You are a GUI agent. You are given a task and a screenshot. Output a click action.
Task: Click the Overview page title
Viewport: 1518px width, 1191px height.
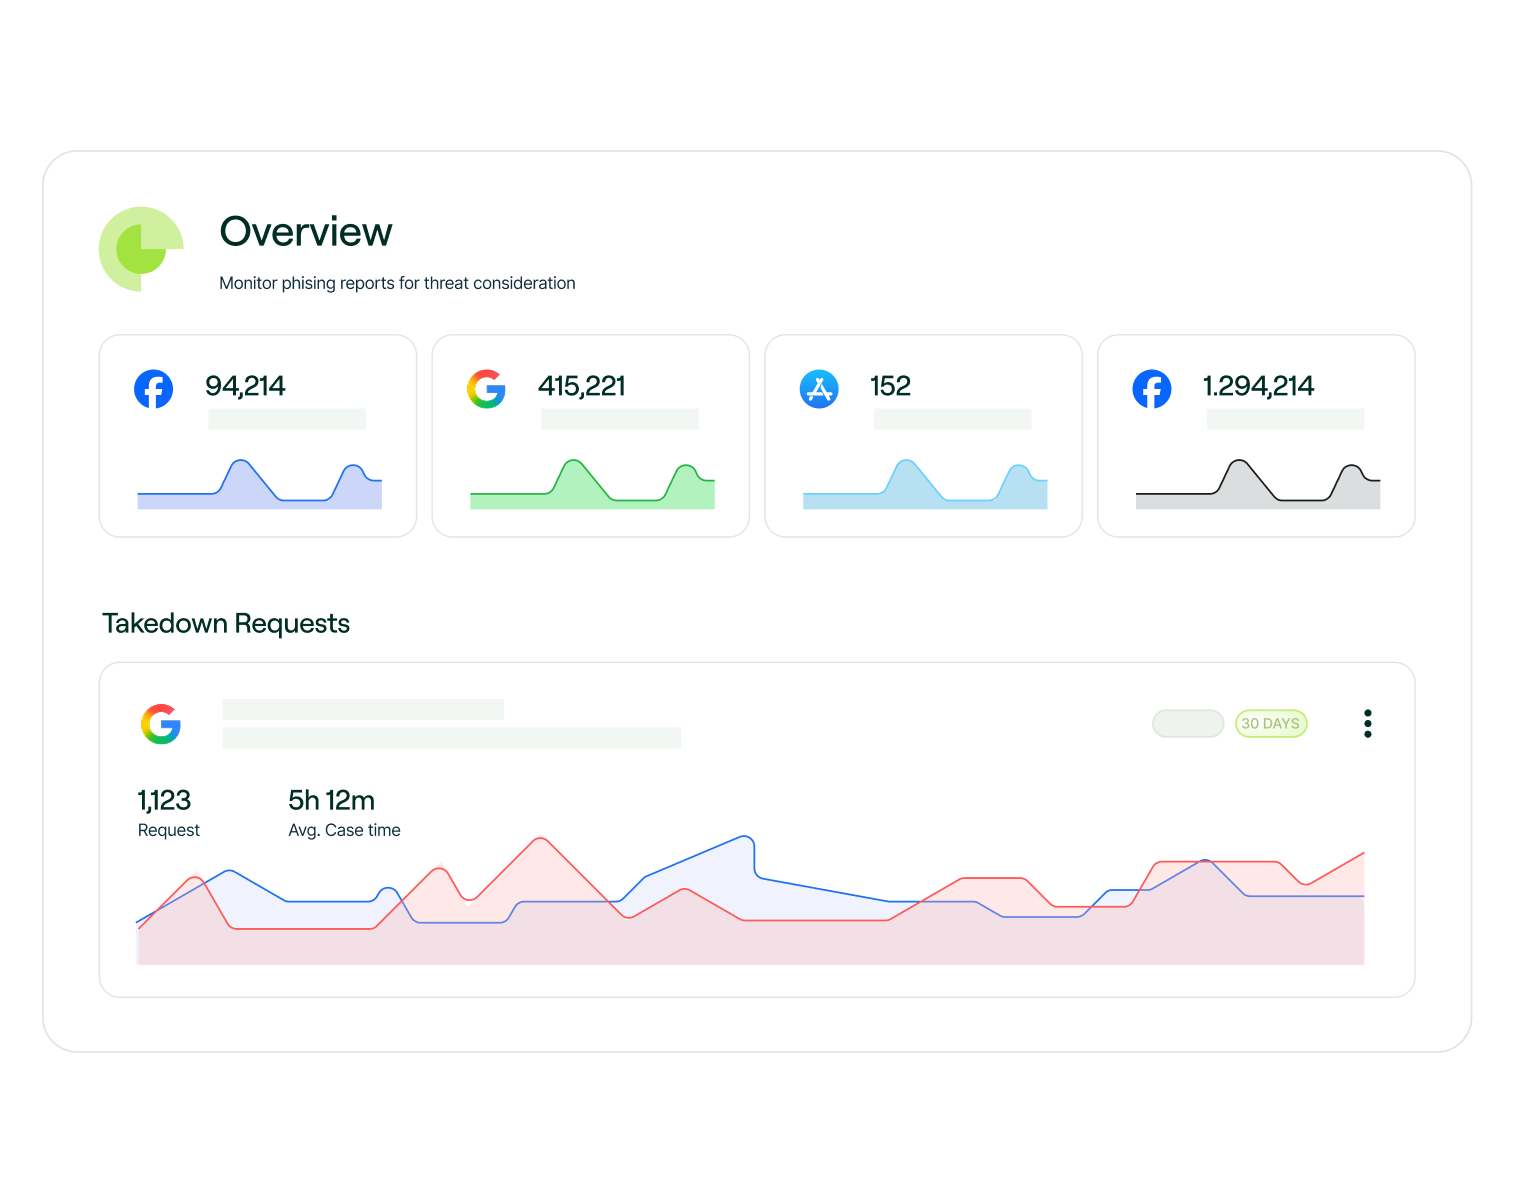306,232
